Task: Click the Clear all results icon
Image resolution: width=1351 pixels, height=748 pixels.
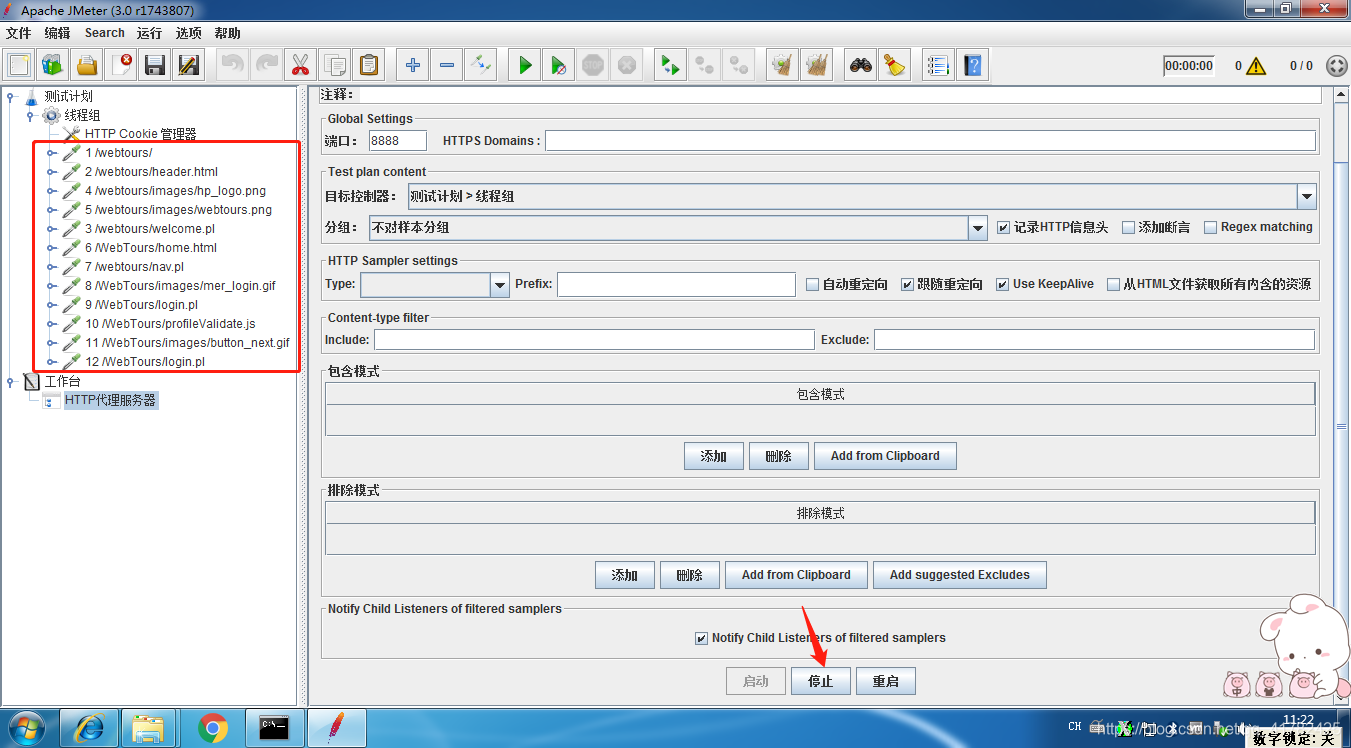Action: (x=816, y=65)
